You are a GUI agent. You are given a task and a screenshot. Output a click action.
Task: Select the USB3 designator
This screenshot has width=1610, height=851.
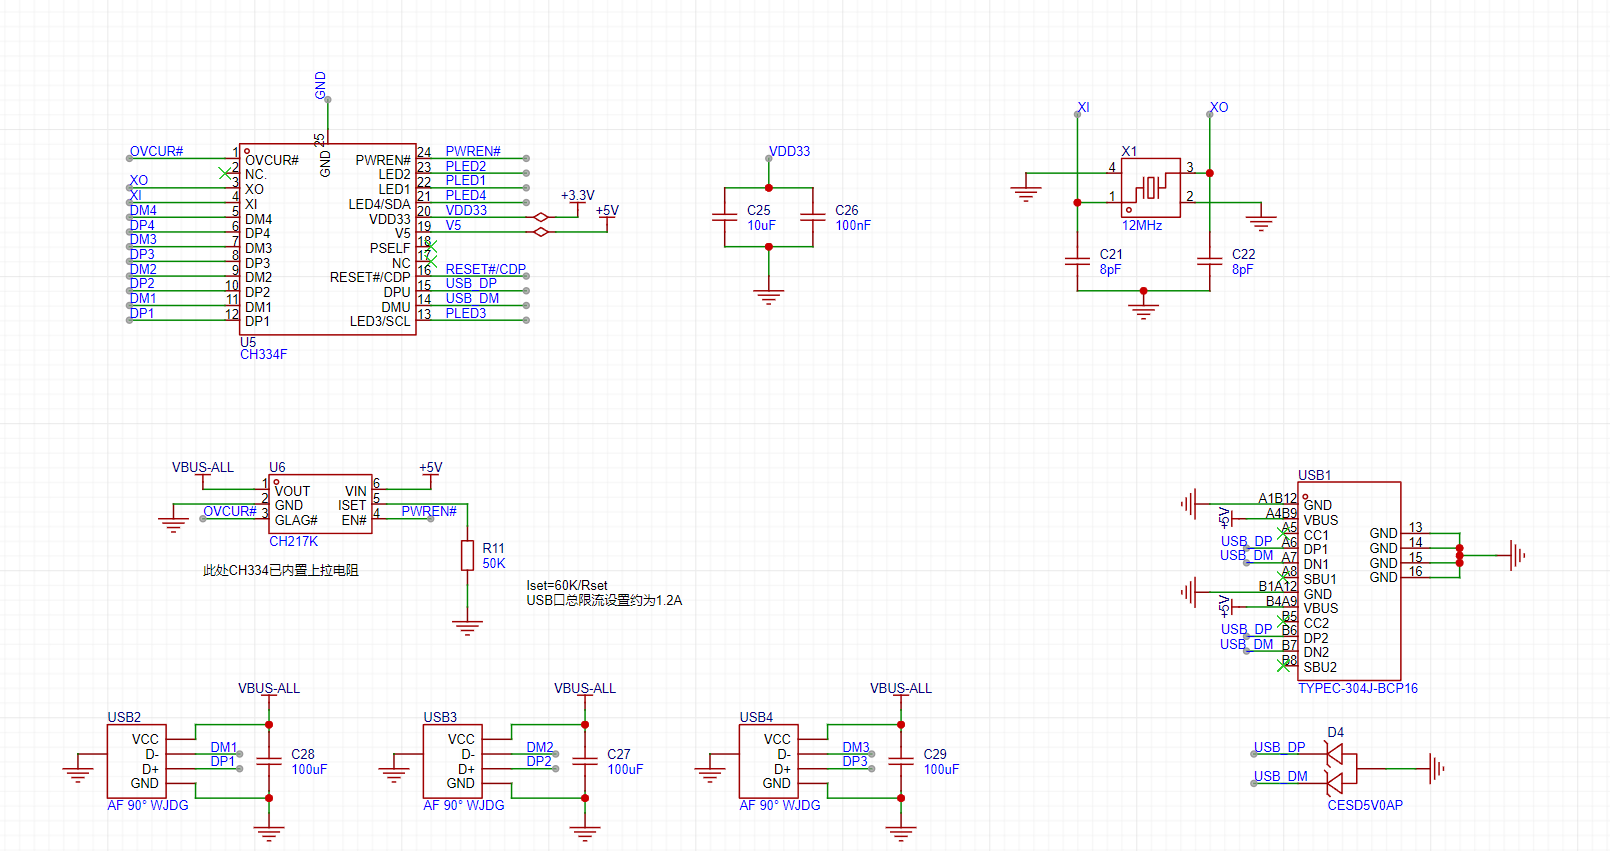440,717
